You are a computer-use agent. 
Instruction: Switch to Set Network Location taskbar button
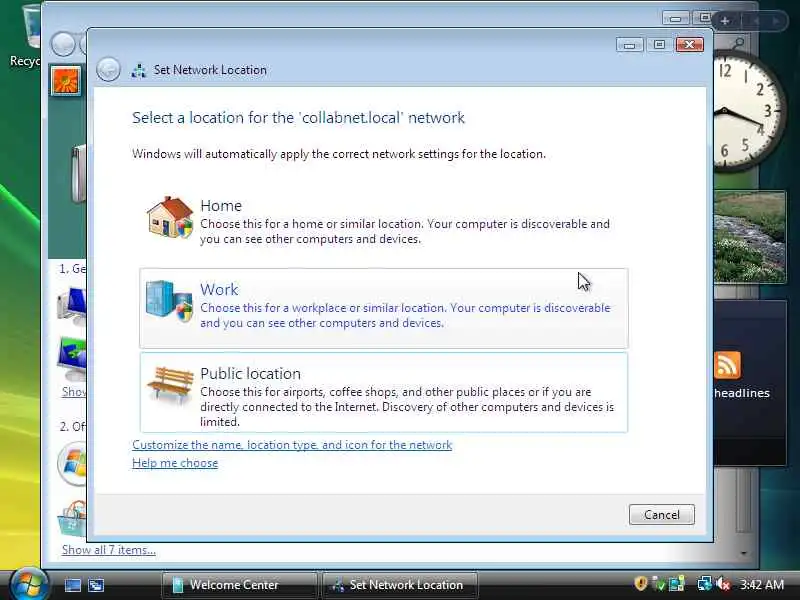coord(401,585)
